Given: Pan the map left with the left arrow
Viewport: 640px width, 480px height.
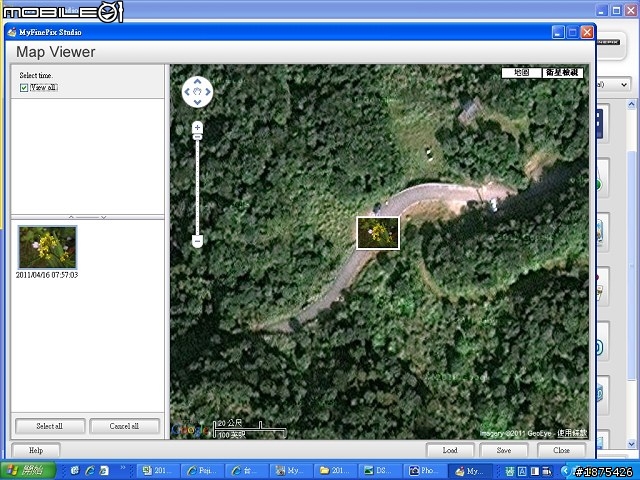Looking at the screenshot, I should [187, 92].
